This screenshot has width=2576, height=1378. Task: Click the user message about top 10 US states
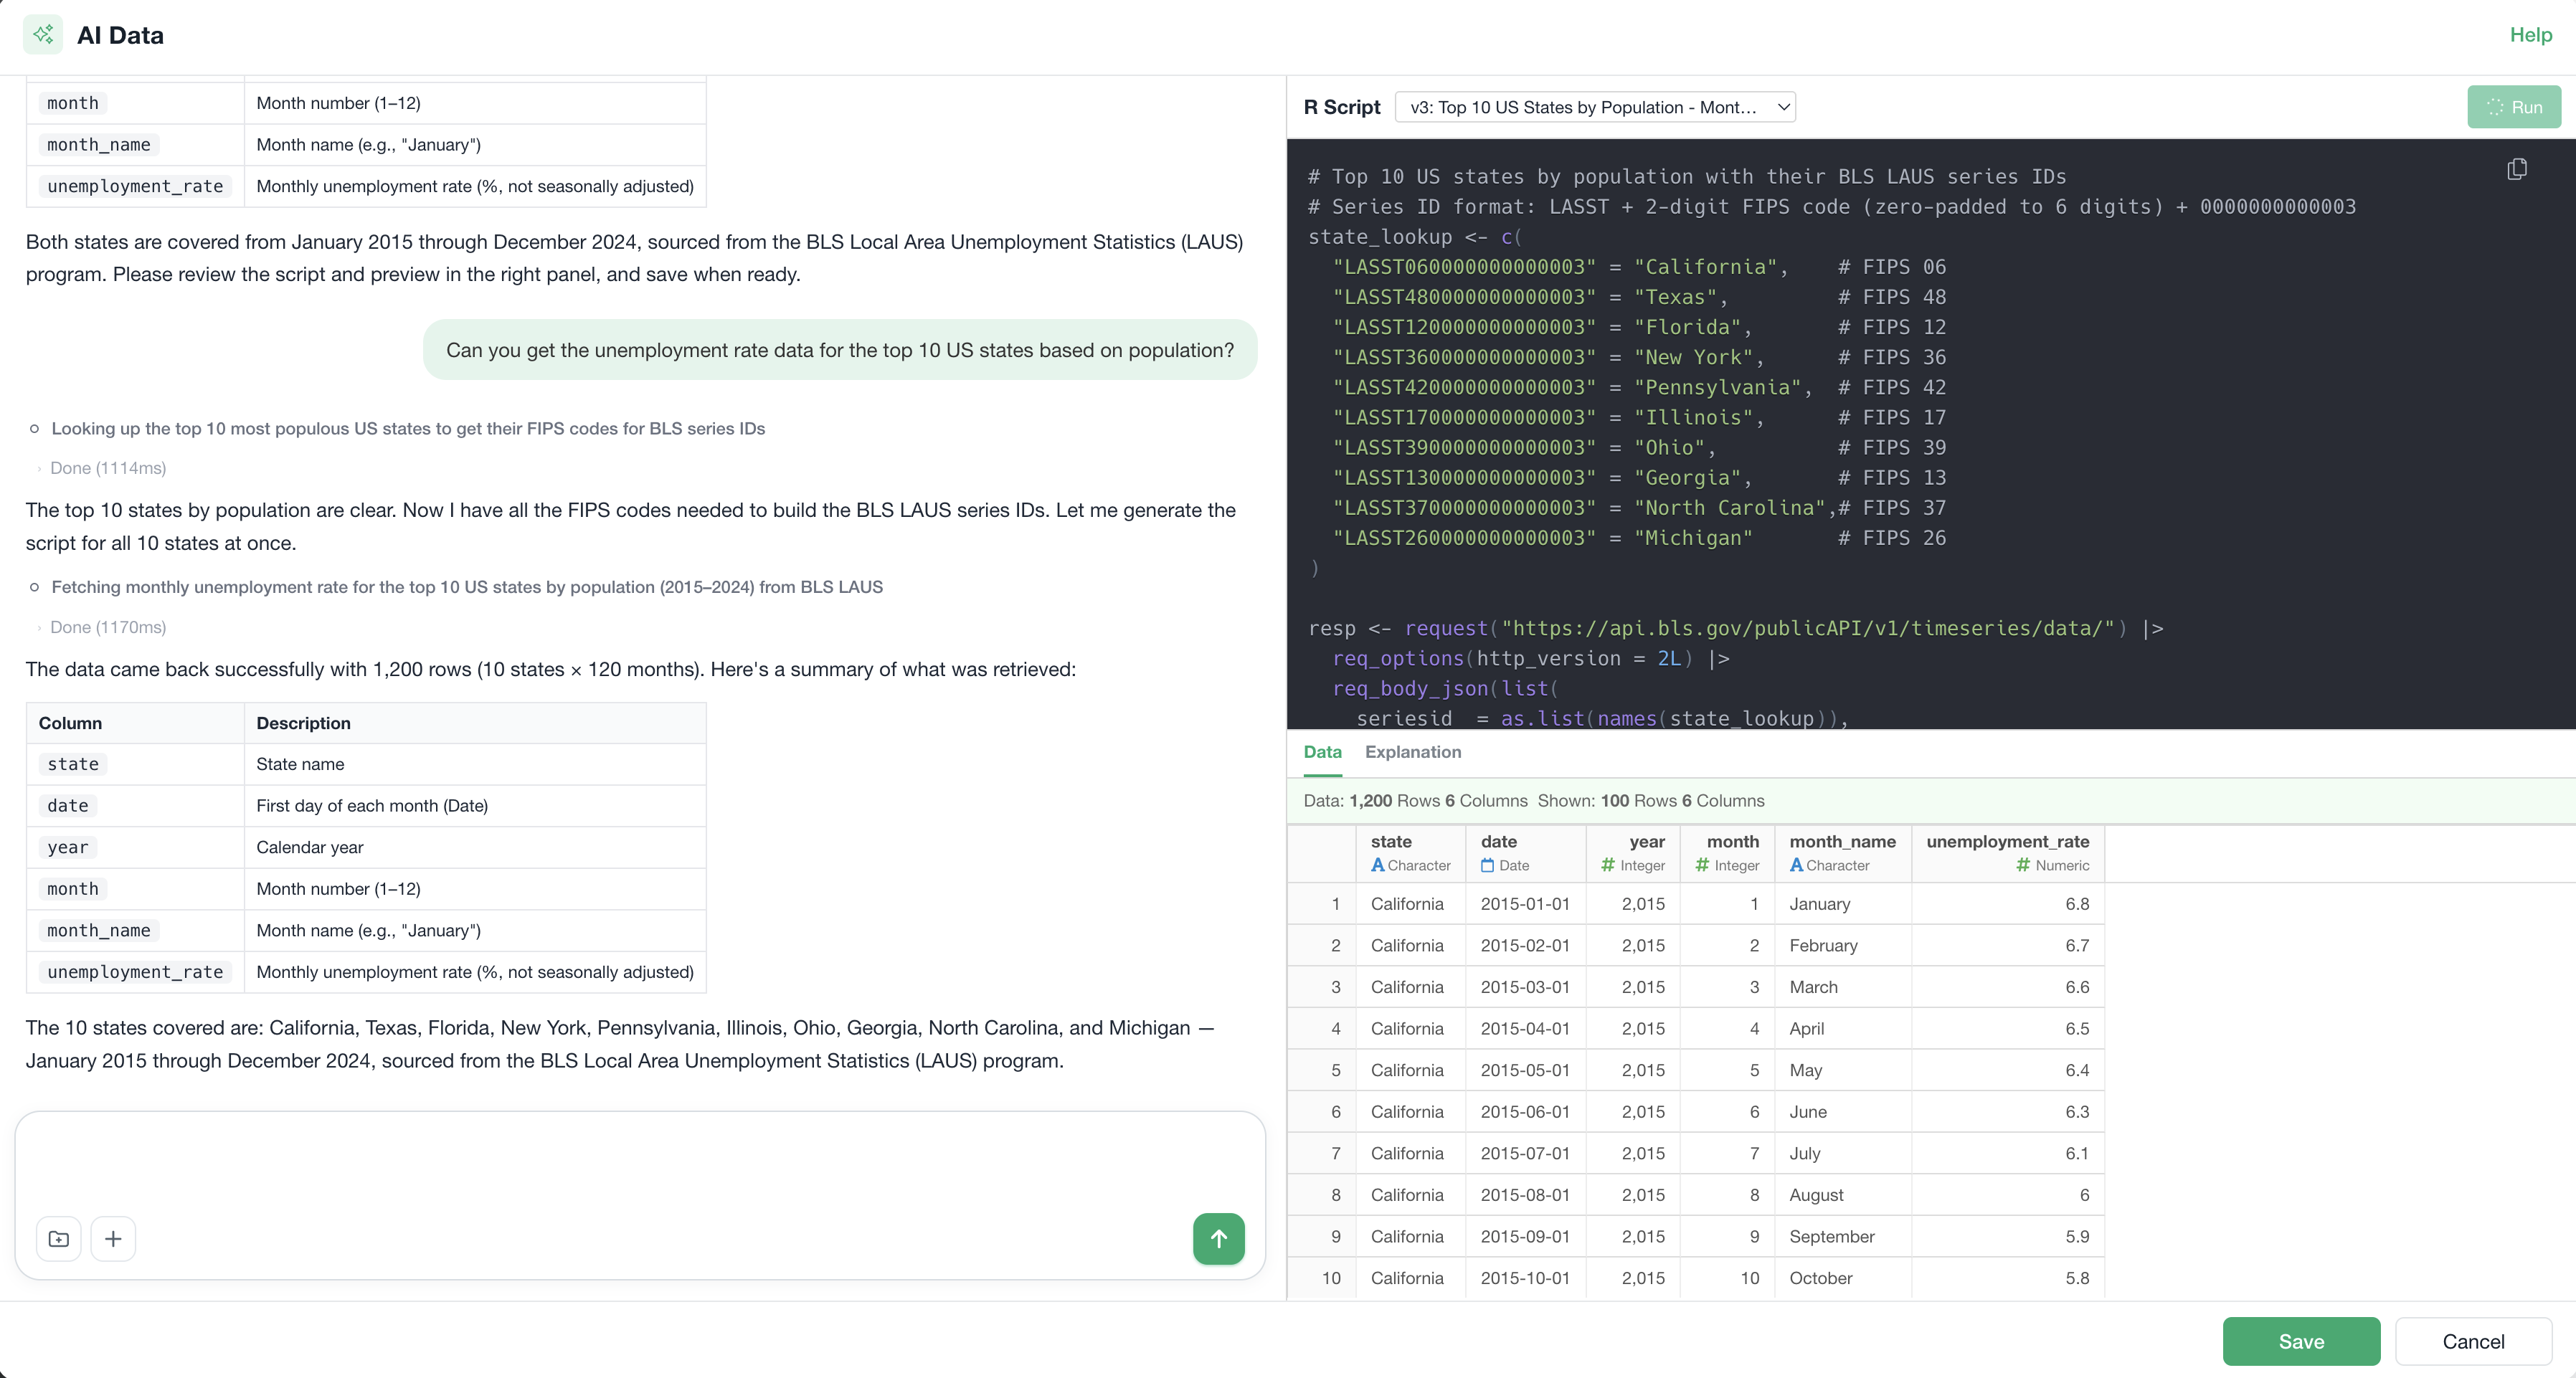840,350
